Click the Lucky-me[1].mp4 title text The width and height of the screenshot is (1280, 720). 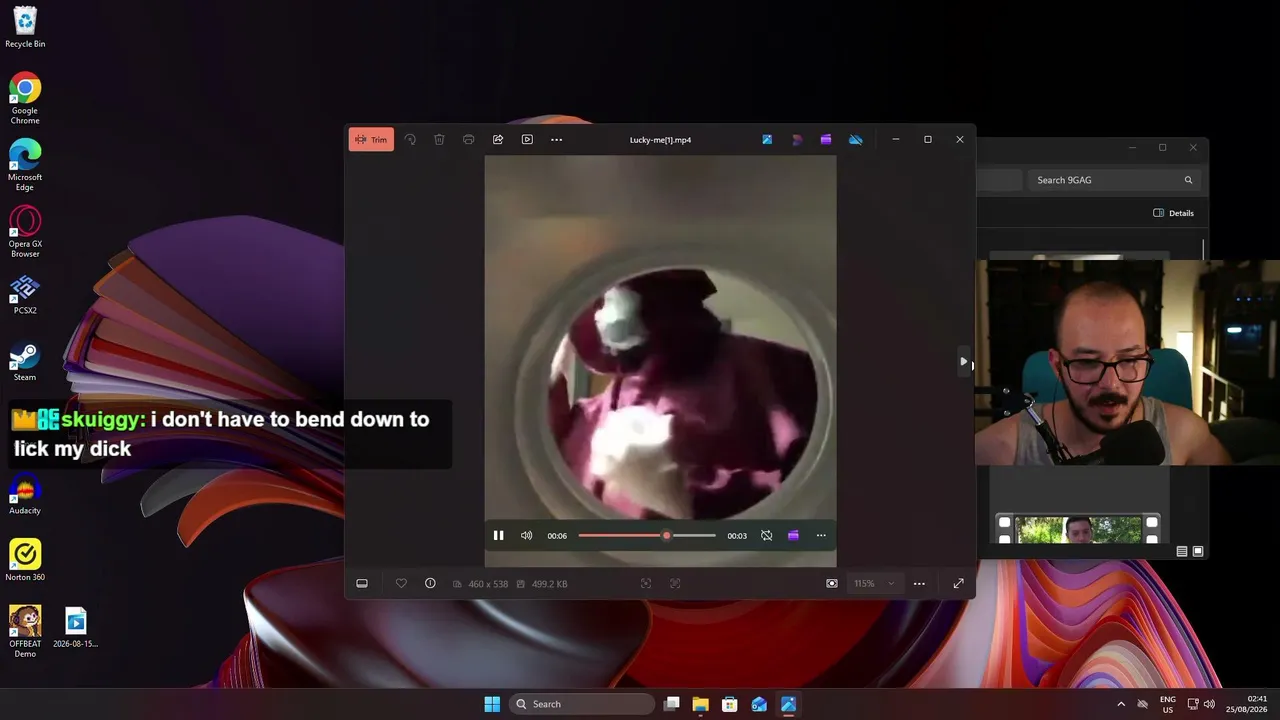[660, 140]
